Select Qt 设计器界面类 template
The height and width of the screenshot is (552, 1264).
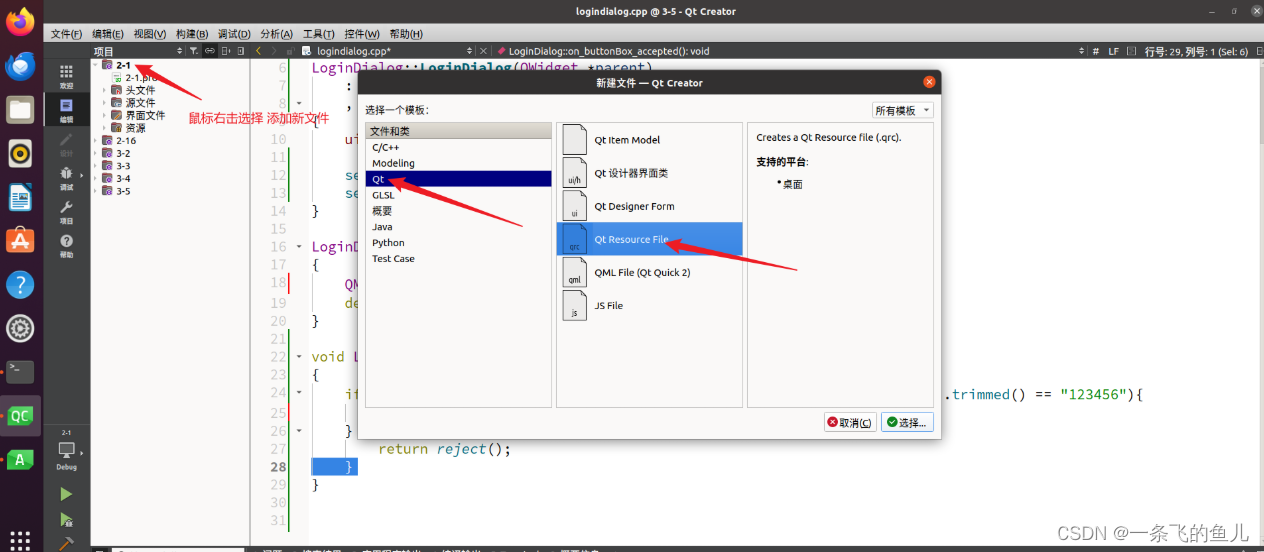tap(649, 173)
